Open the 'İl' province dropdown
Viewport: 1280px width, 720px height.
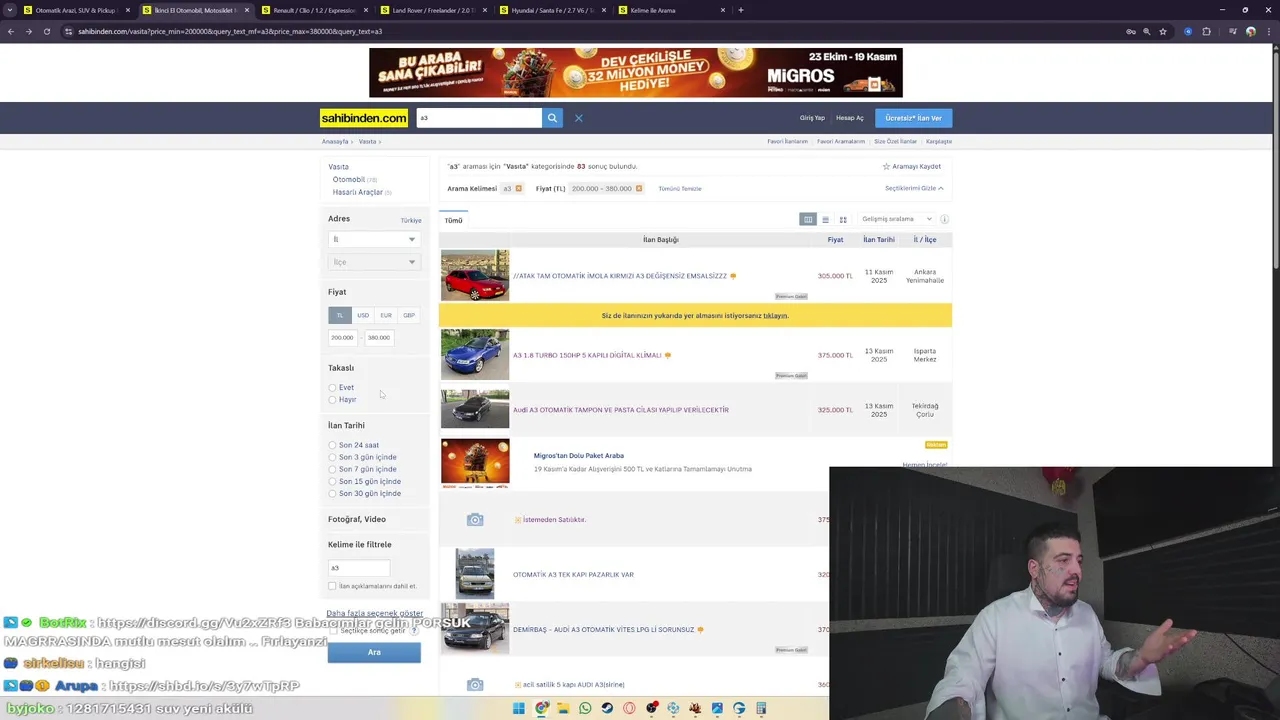(374, 239)
